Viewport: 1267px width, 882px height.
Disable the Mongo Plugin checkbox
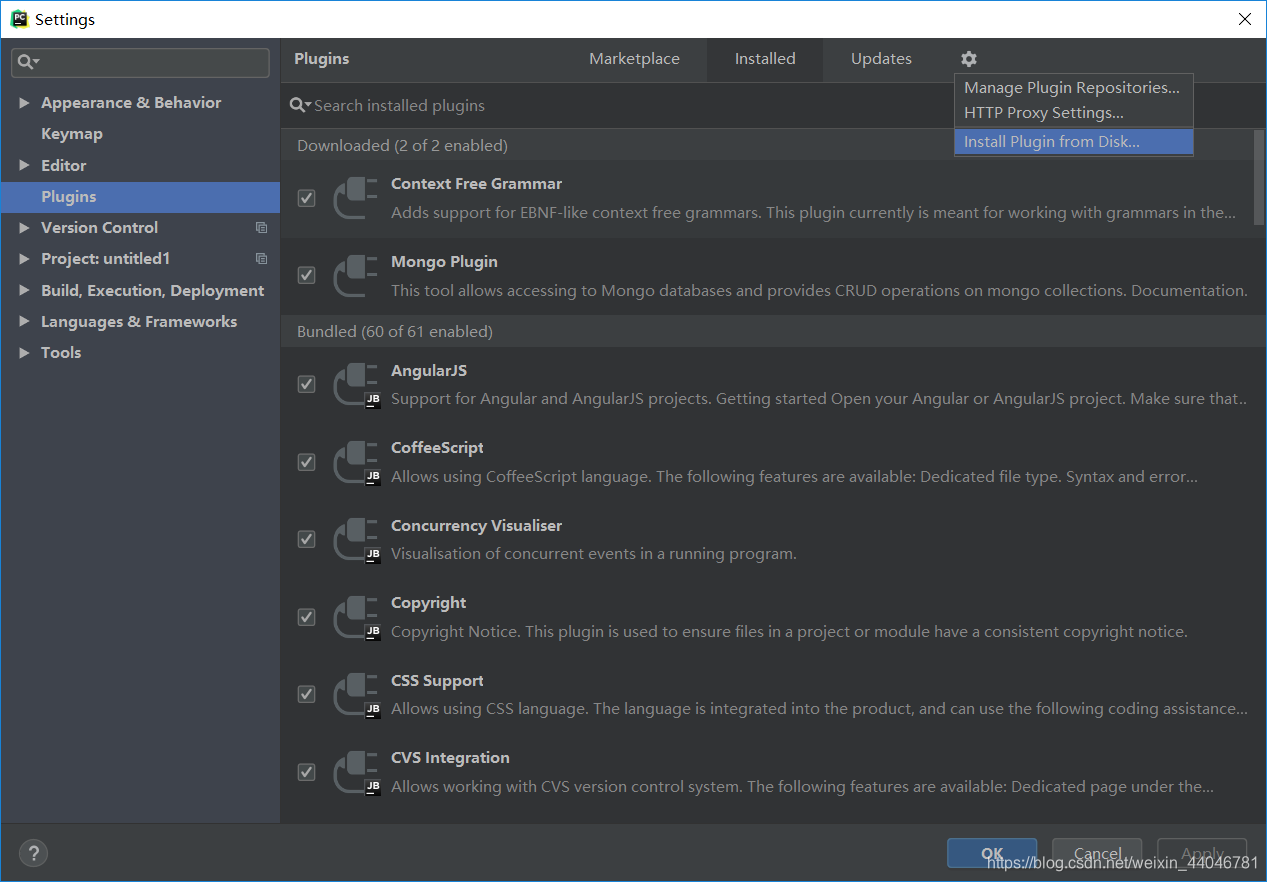click(306, 275)
